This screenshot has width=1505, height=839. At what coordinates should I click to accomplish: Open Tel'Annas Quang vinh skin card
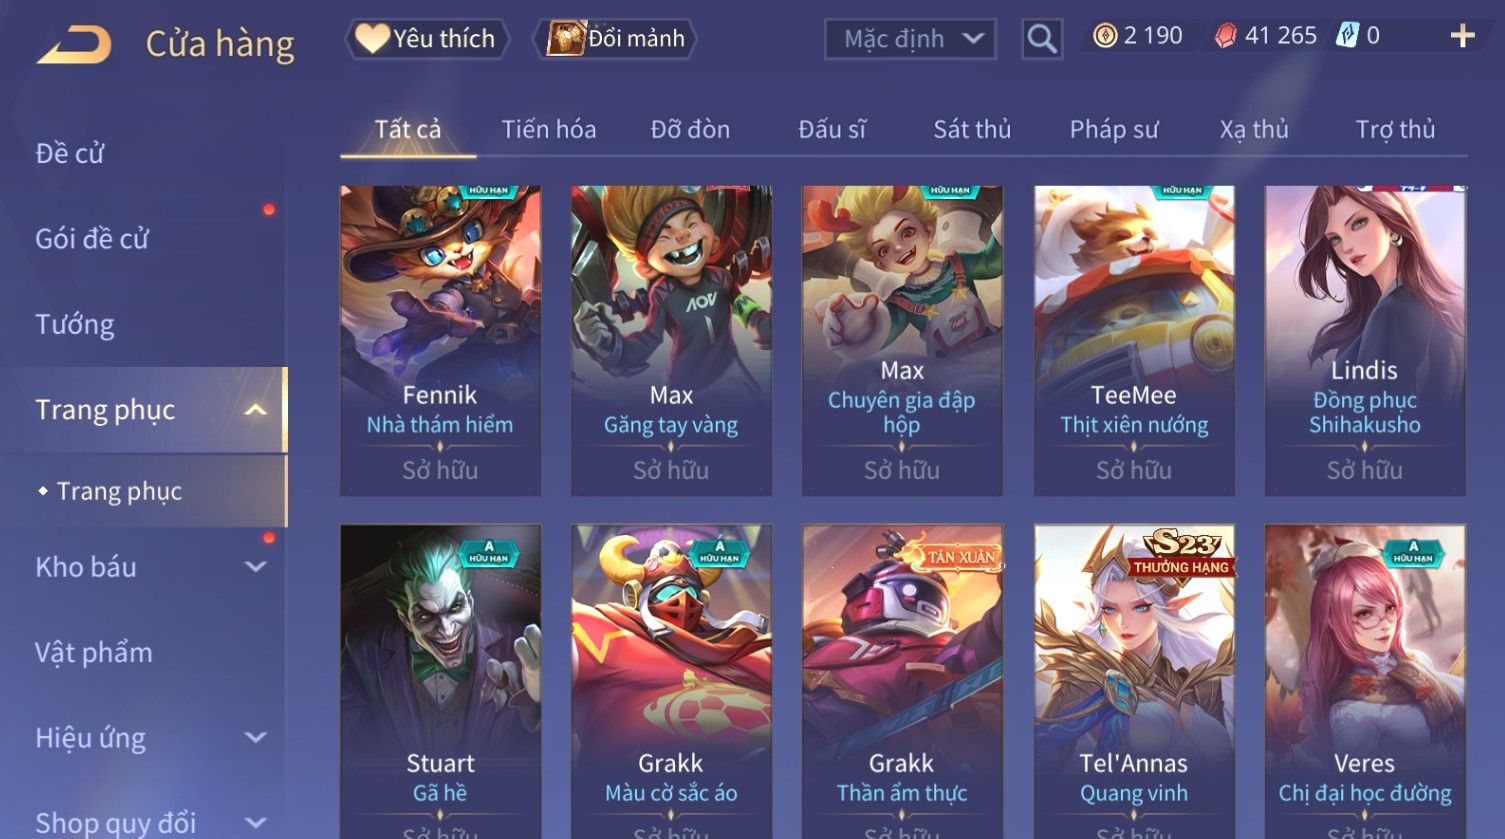1134,680
